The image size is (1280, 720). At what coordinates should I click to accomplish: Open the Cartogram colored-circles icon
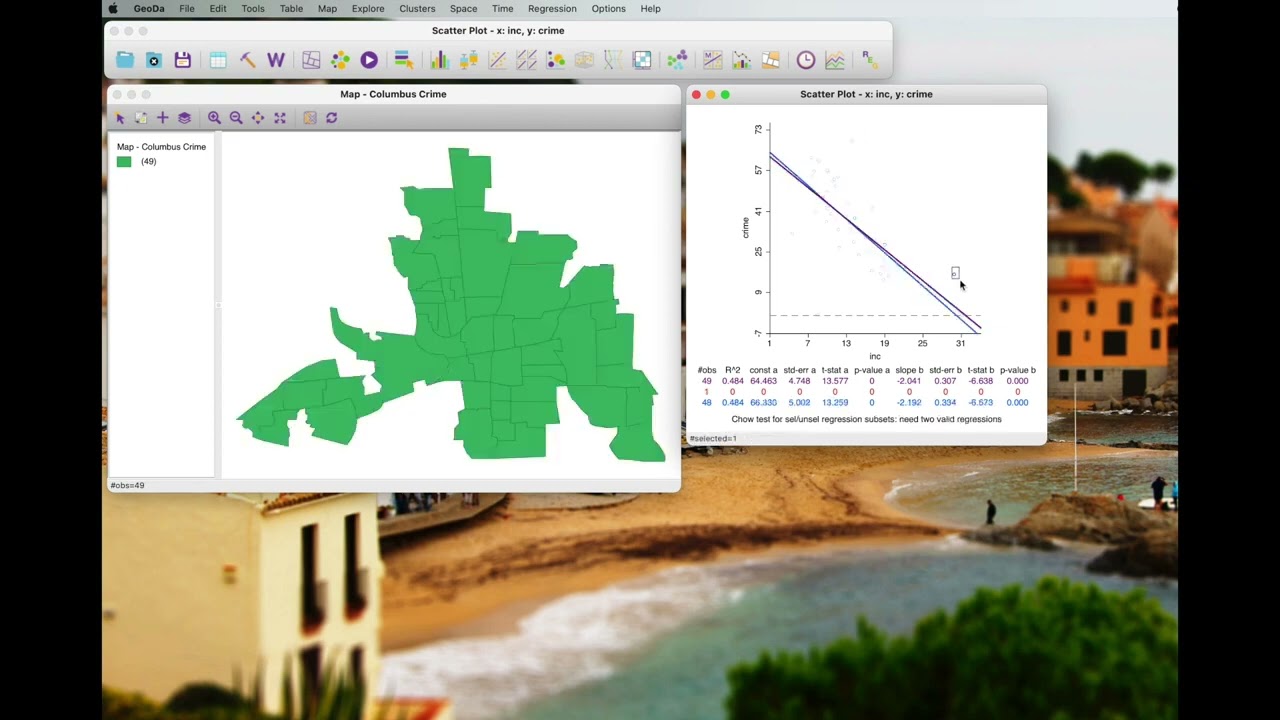[x=340, y=60]
